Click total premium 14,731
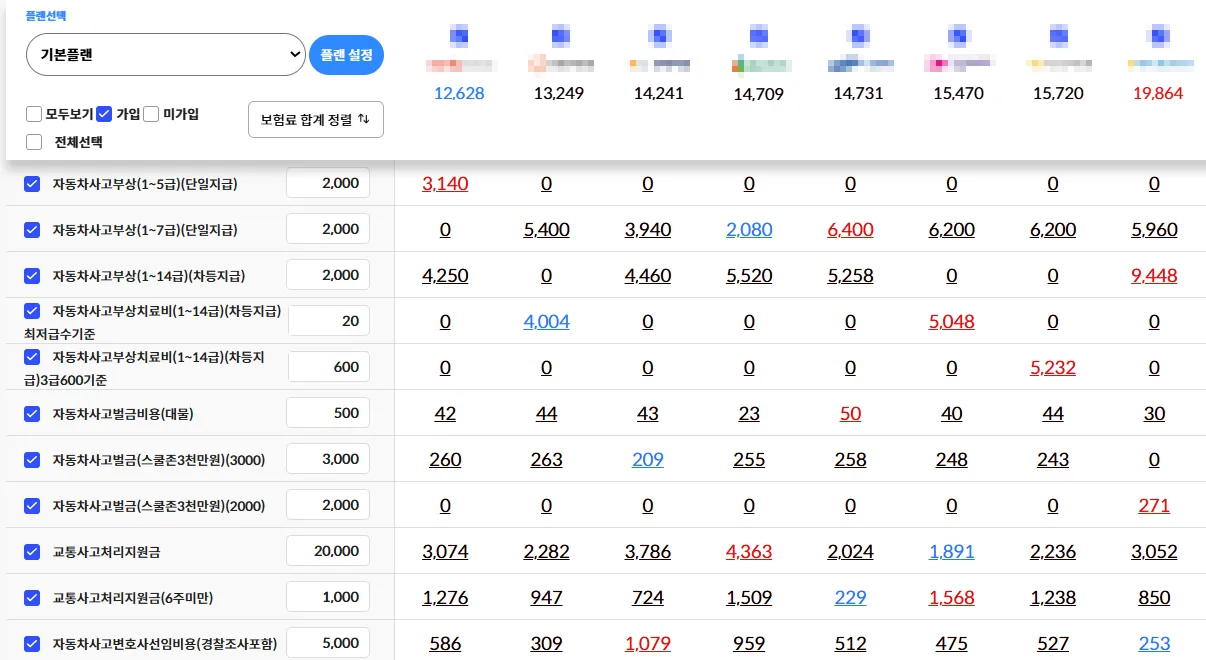The image size is (1206, 660). tap(859, 93)
